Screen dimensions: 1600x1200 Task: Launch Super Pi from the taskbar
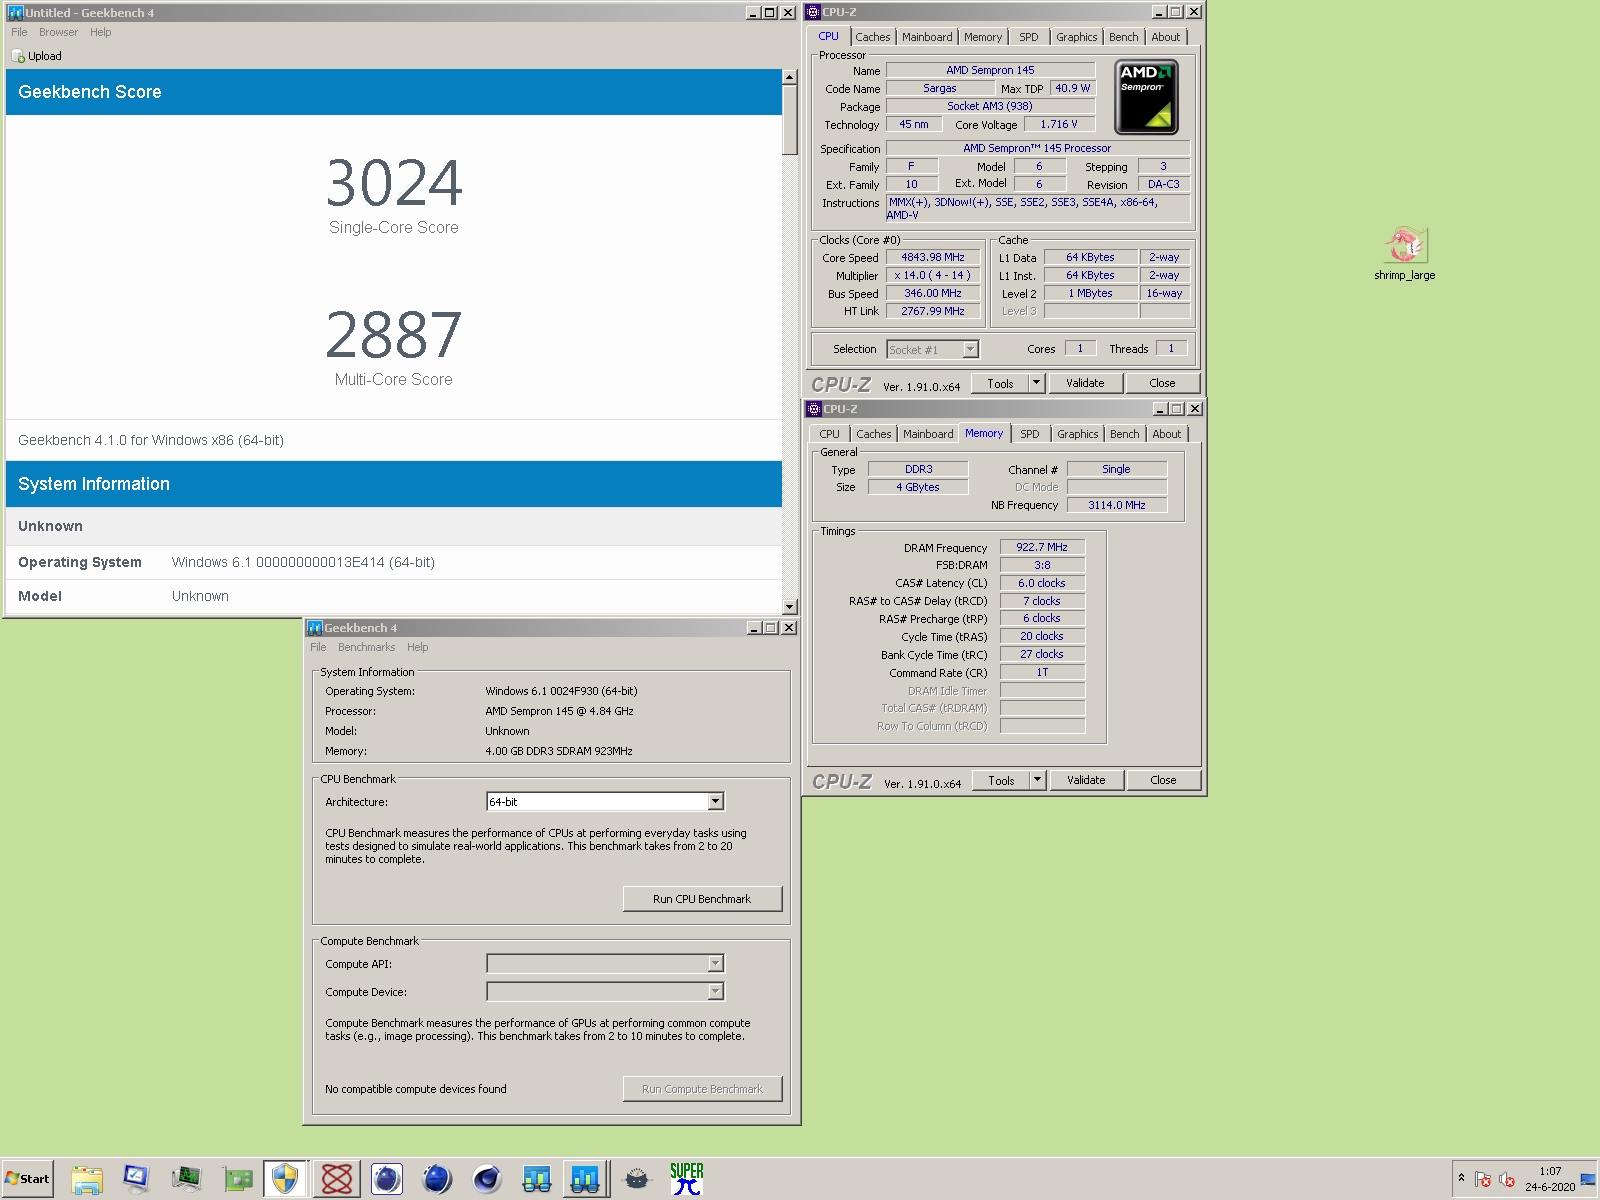[687, 1179]
